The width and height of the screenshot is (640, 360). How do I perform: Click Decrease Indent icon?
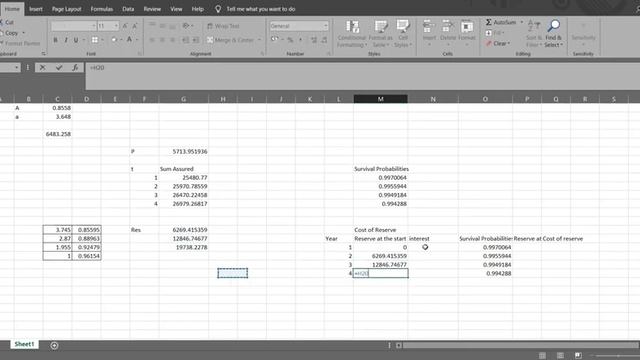[x=185, y=40]
